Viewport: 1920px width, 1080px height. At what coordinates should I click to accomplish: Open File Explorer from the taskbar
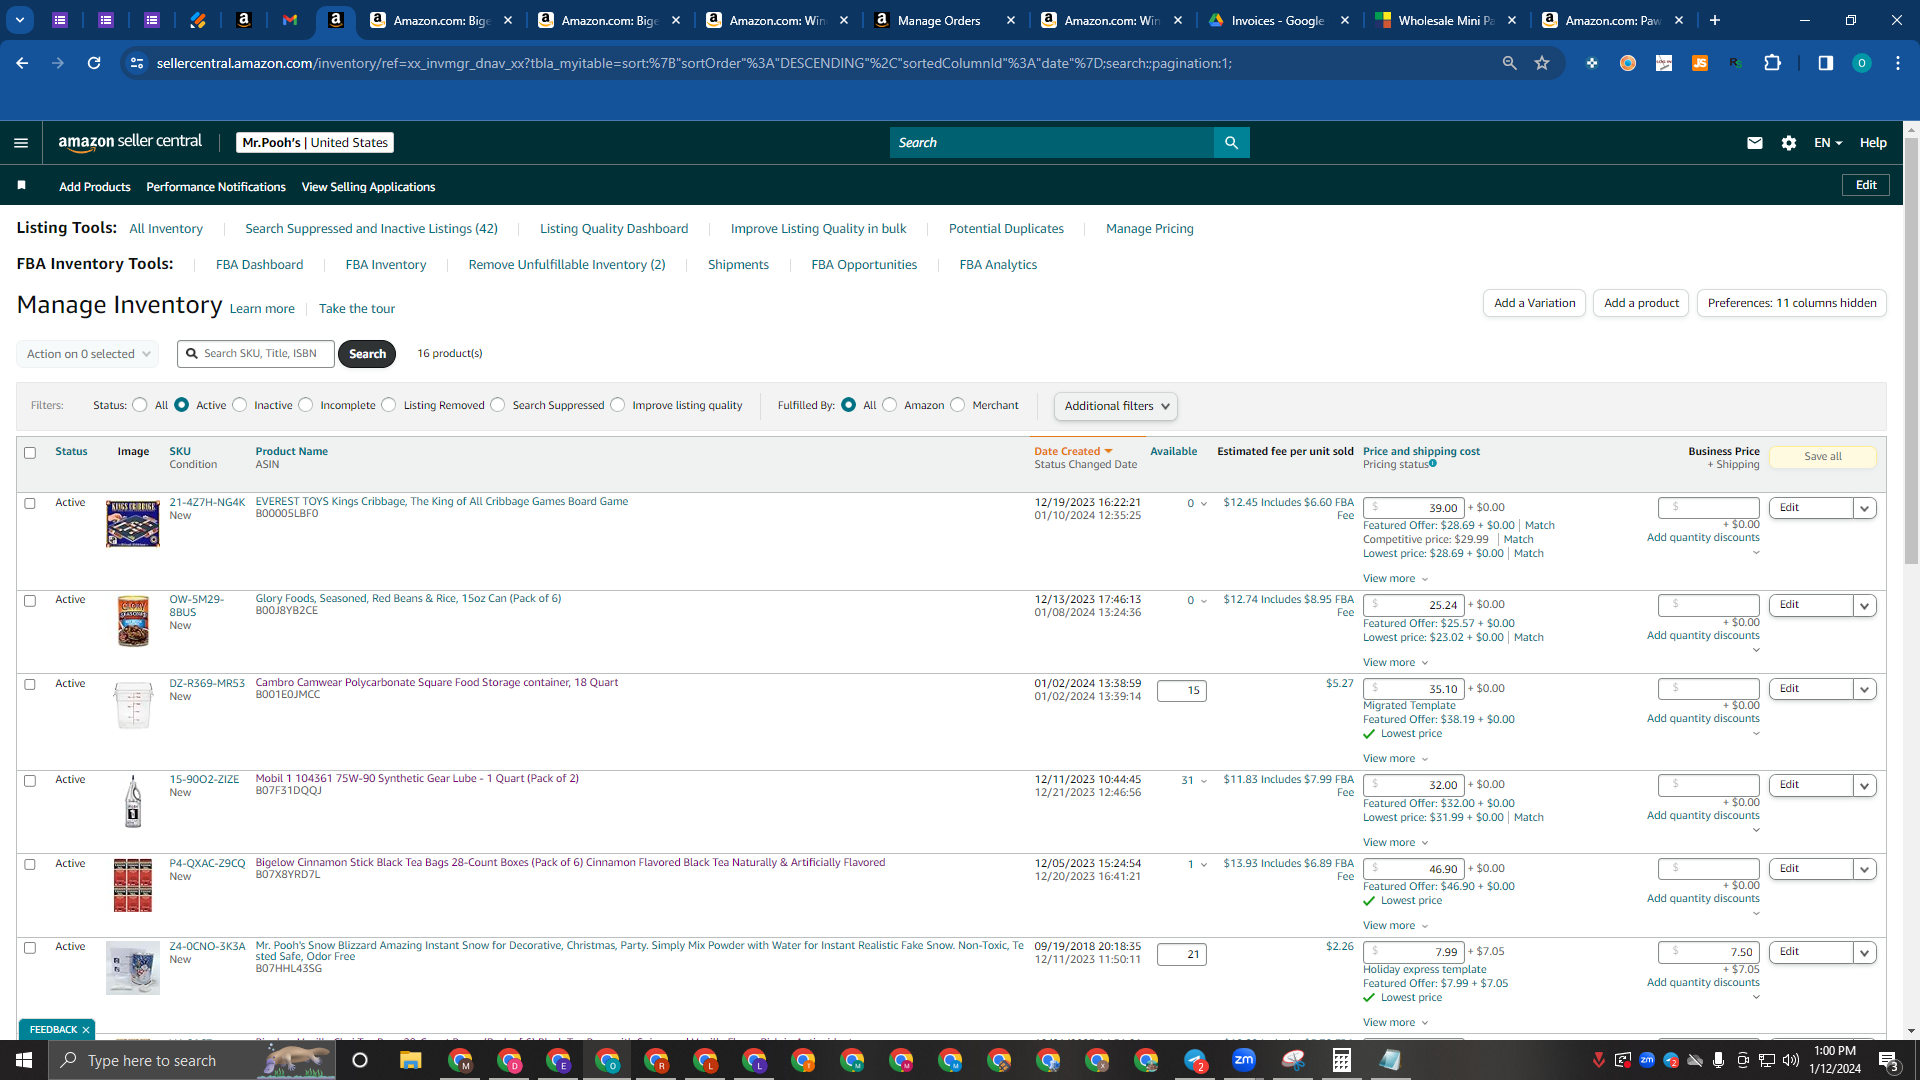pyautogui.click(x=410, y=1060)
